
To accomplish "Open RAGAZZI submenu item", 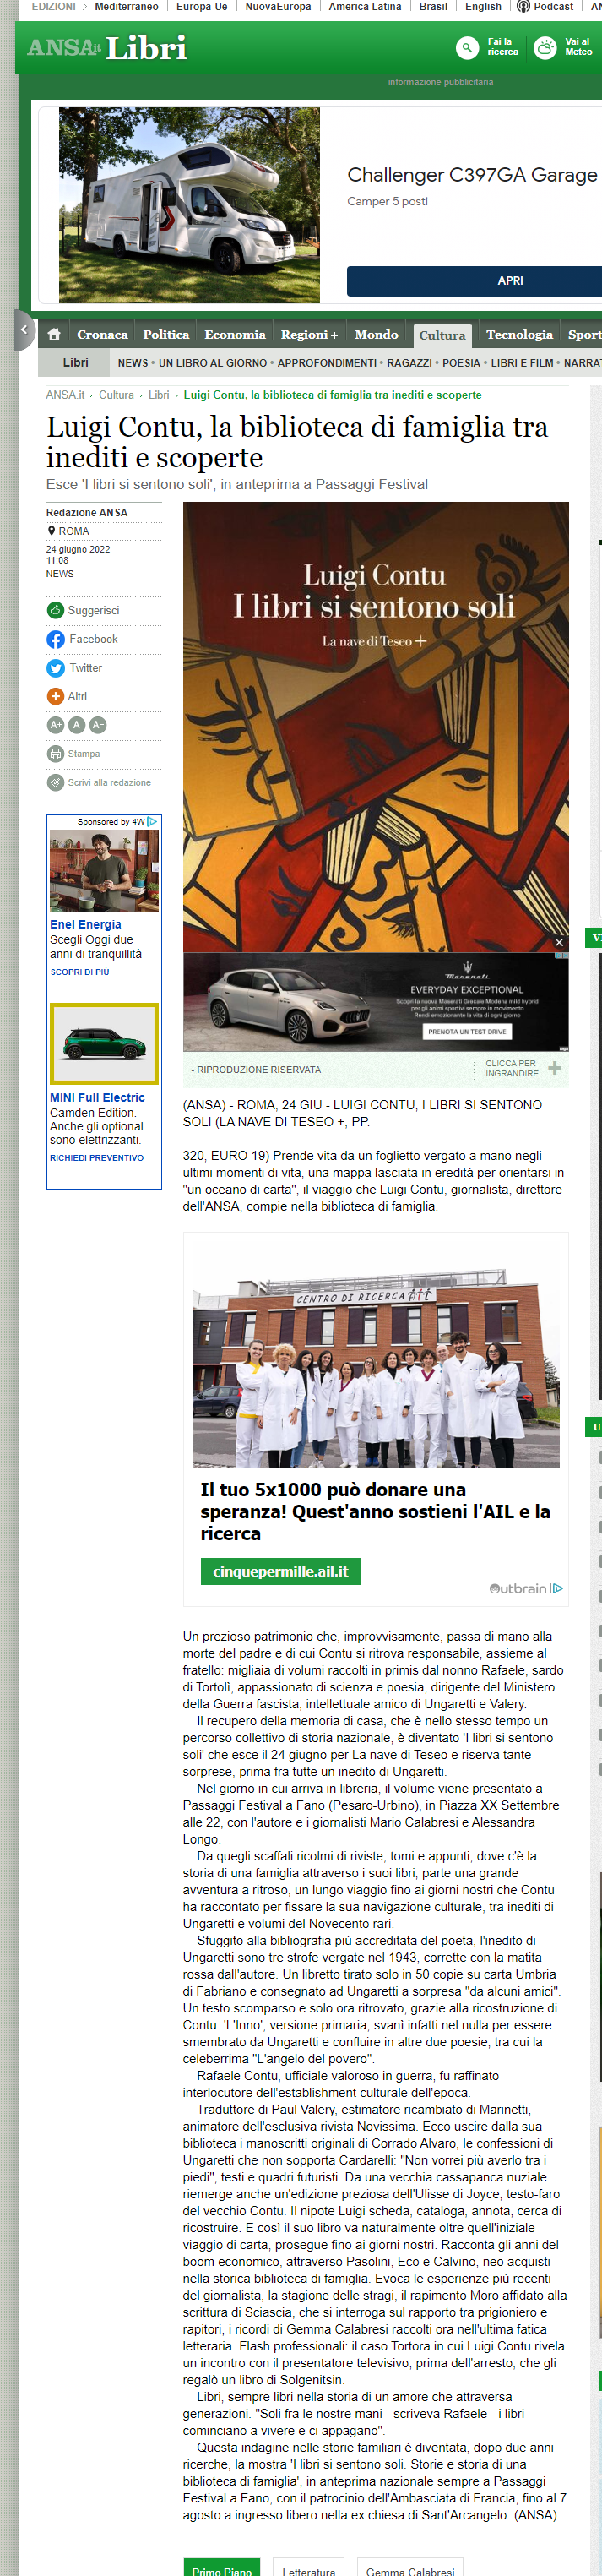I will click(409, 363).
